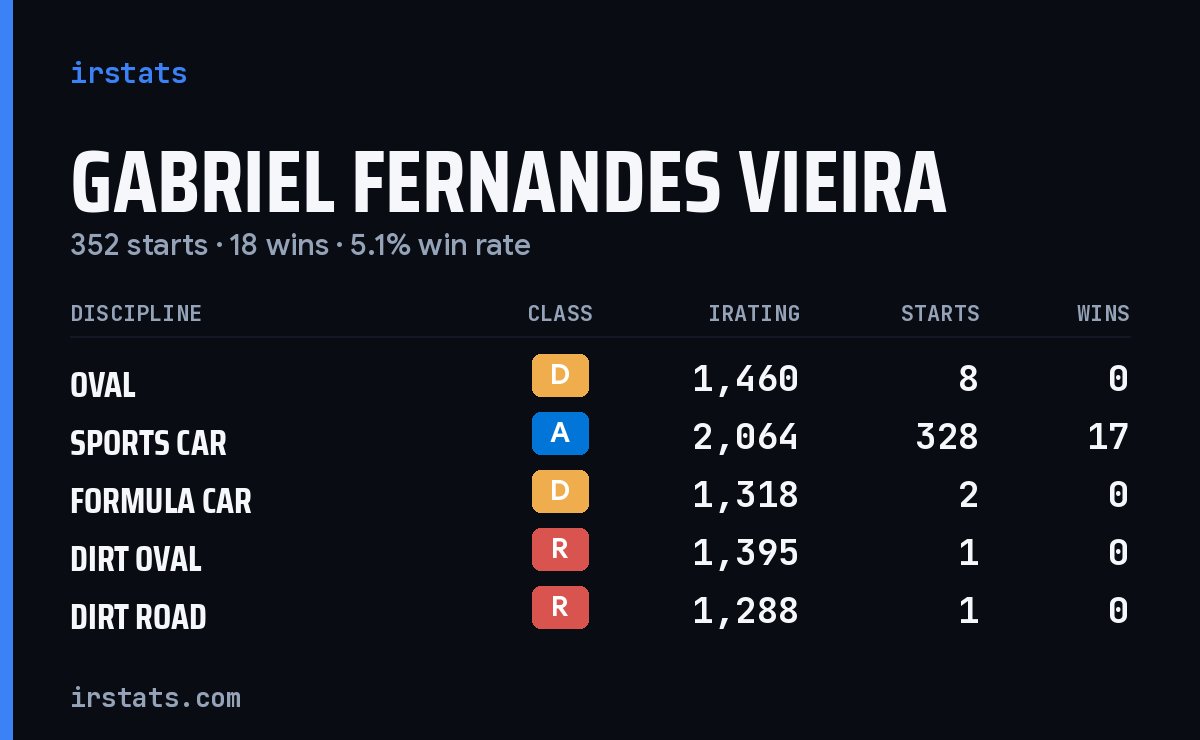Click the Formula Car D class badge
The width and height of the screenshot is (1200, 740).
pyautogui.click(x=560, y=491)
